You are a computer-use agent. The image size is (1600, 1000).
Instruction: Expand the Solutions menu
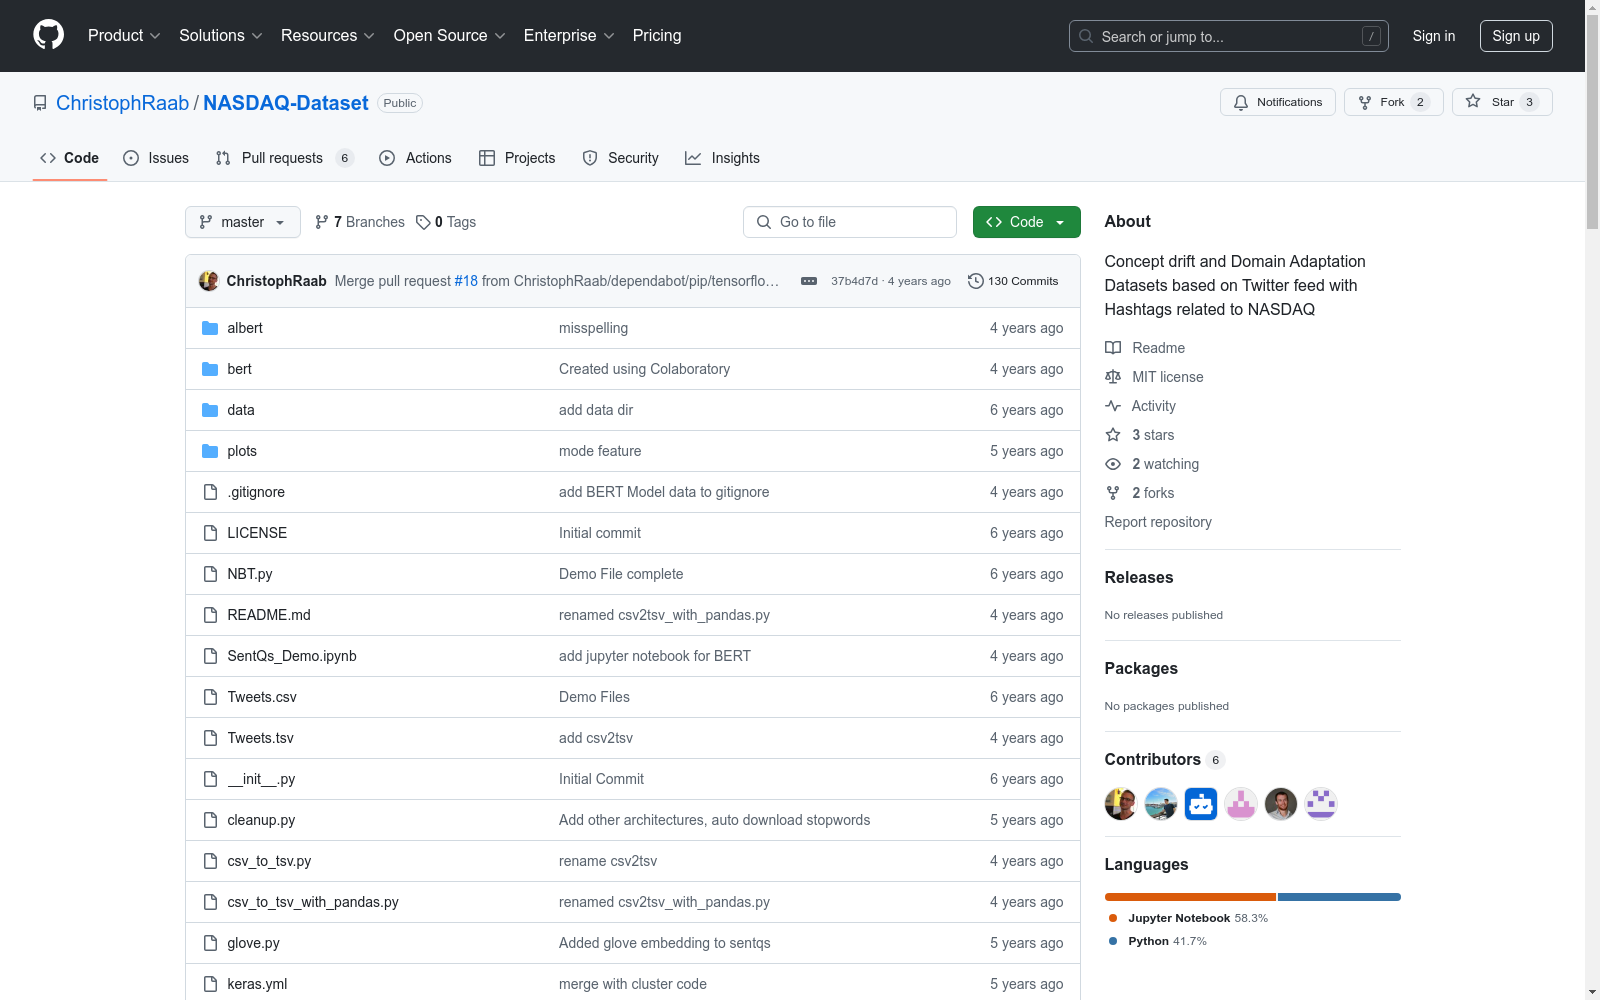tap(221, 35)
